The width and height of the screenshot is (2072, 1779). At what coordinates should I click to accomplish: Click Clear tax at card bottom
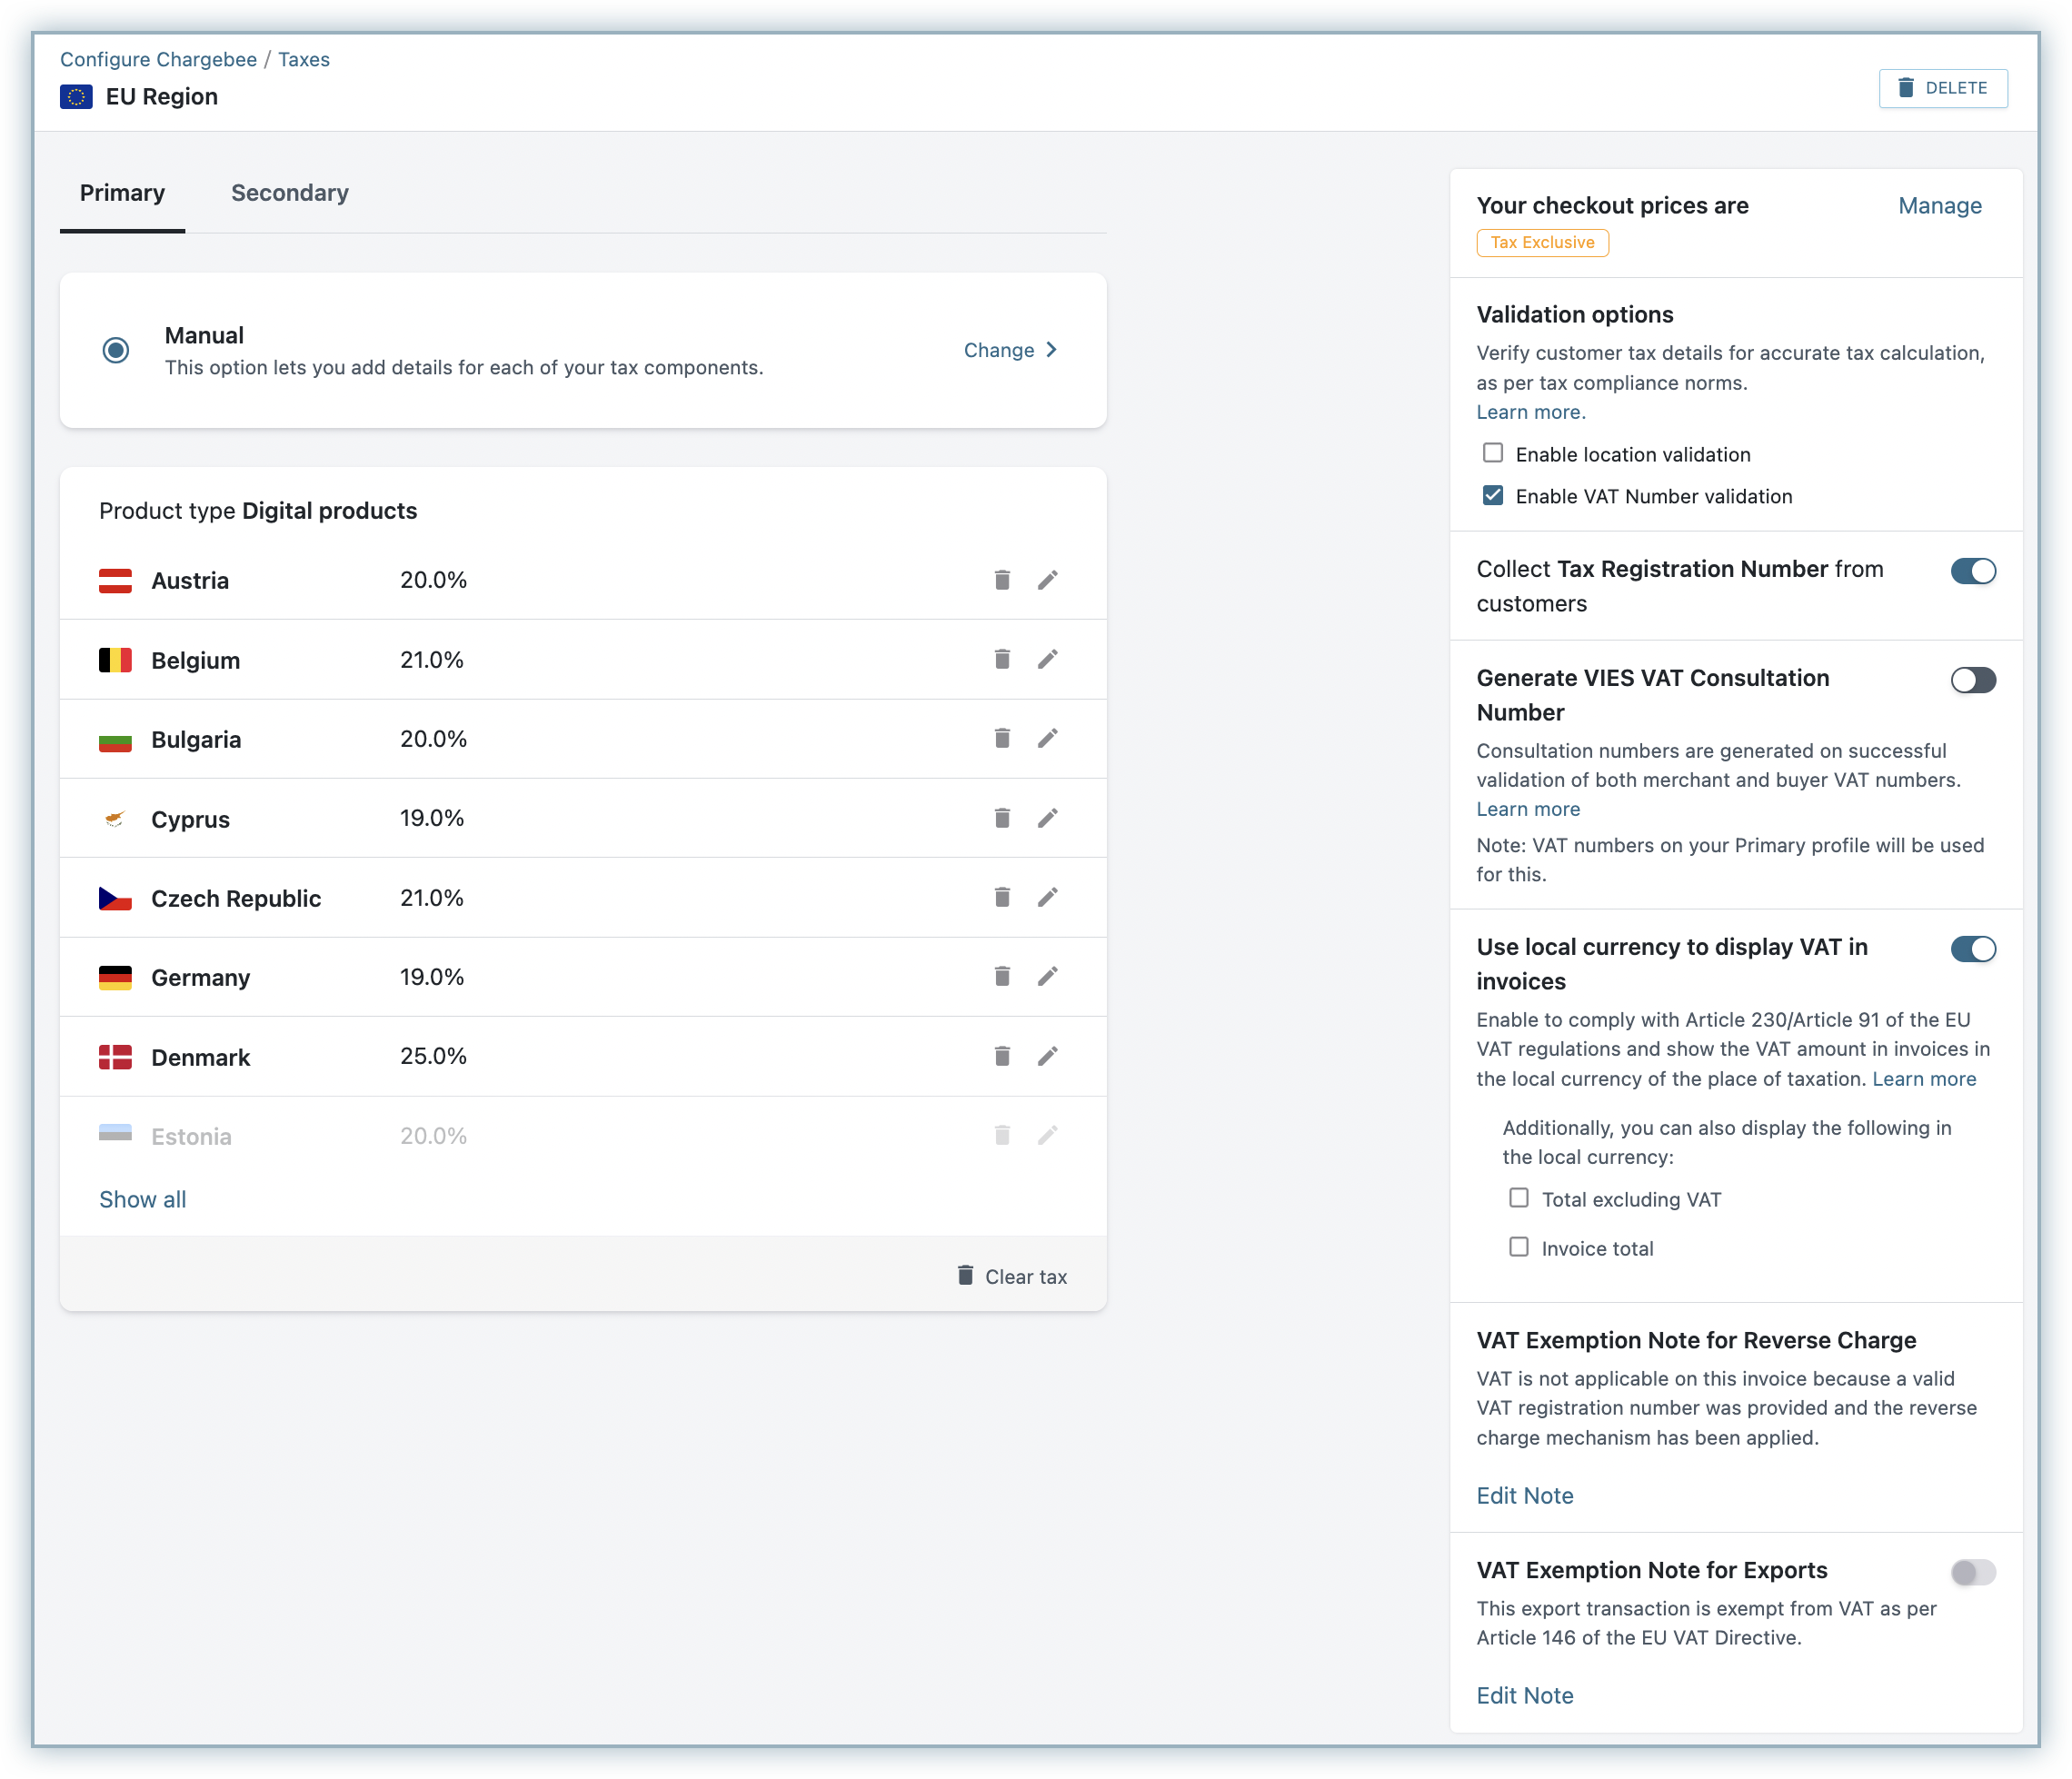coord(1012,1276)
